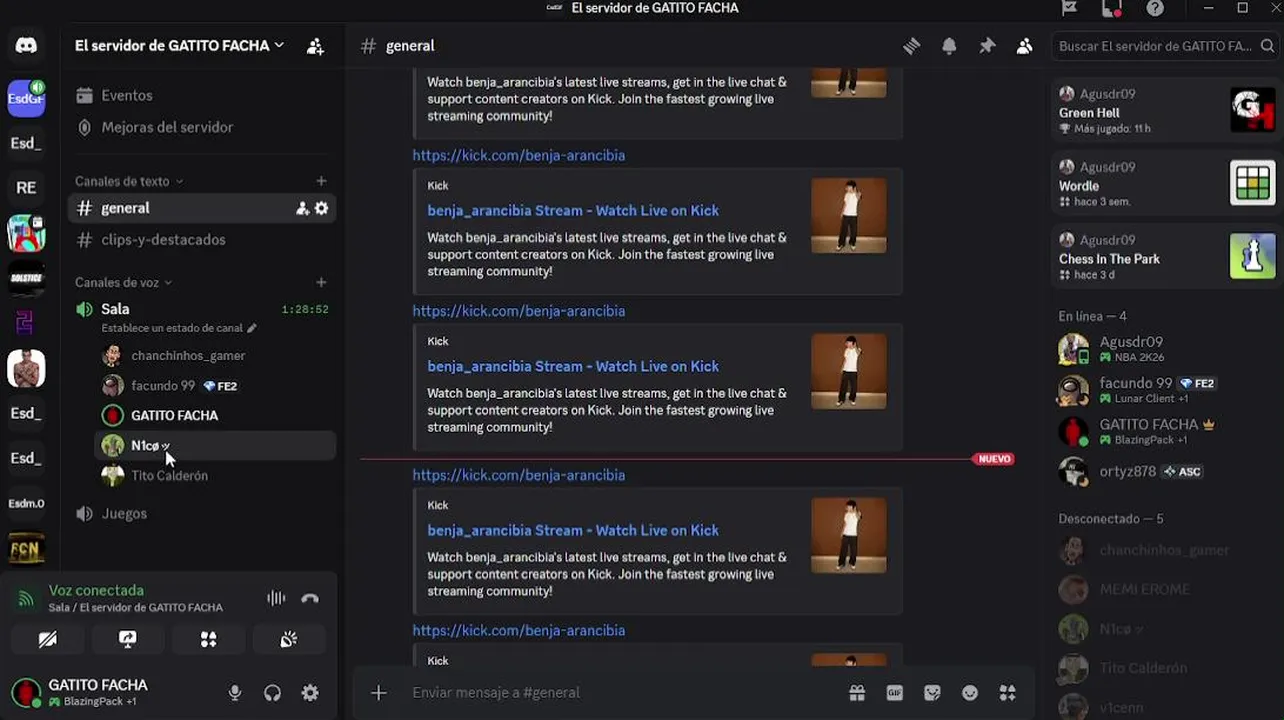Open facundo 99 member running Lunar Client

pyautogui.click(x=1165, y=389)
